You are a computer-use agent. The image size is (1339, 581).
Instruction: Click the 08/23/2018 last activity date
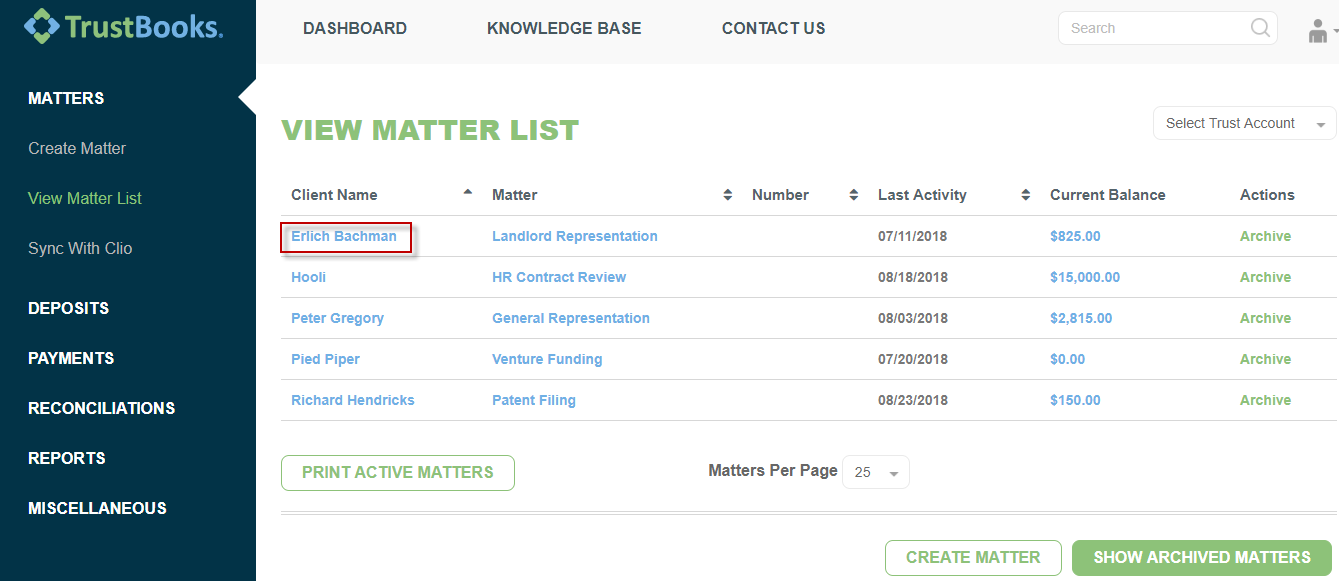point(912,400)
